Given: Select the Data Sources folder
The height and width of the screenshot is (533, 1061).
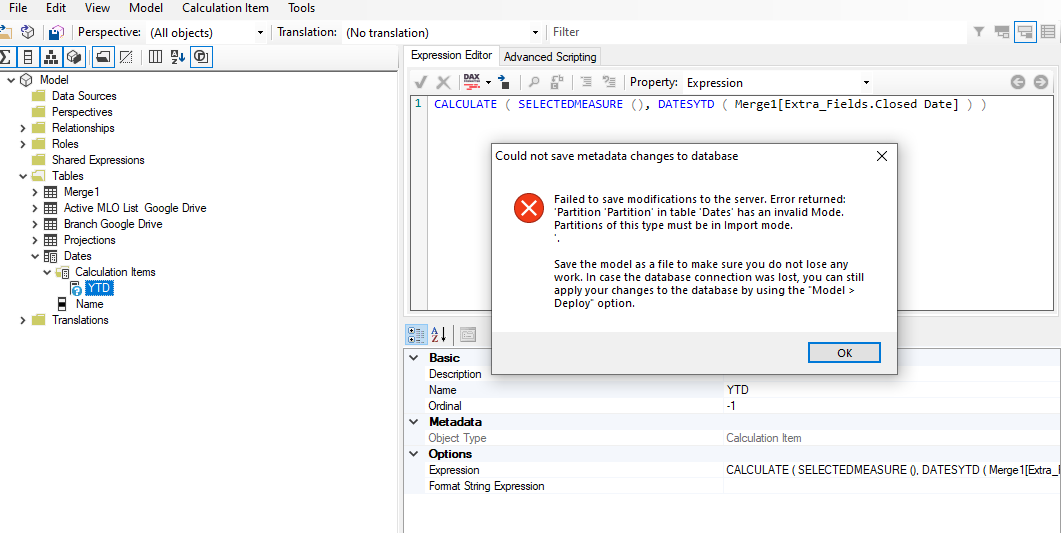Looking at the screenshot, I should click(x=84, y=96).
